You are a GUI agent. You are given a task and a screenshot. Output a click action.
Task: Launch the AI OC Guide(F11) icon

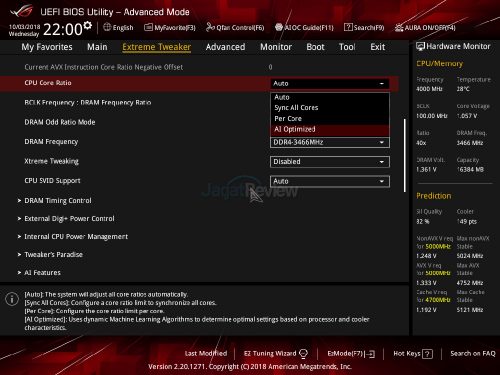click(279, 27)
